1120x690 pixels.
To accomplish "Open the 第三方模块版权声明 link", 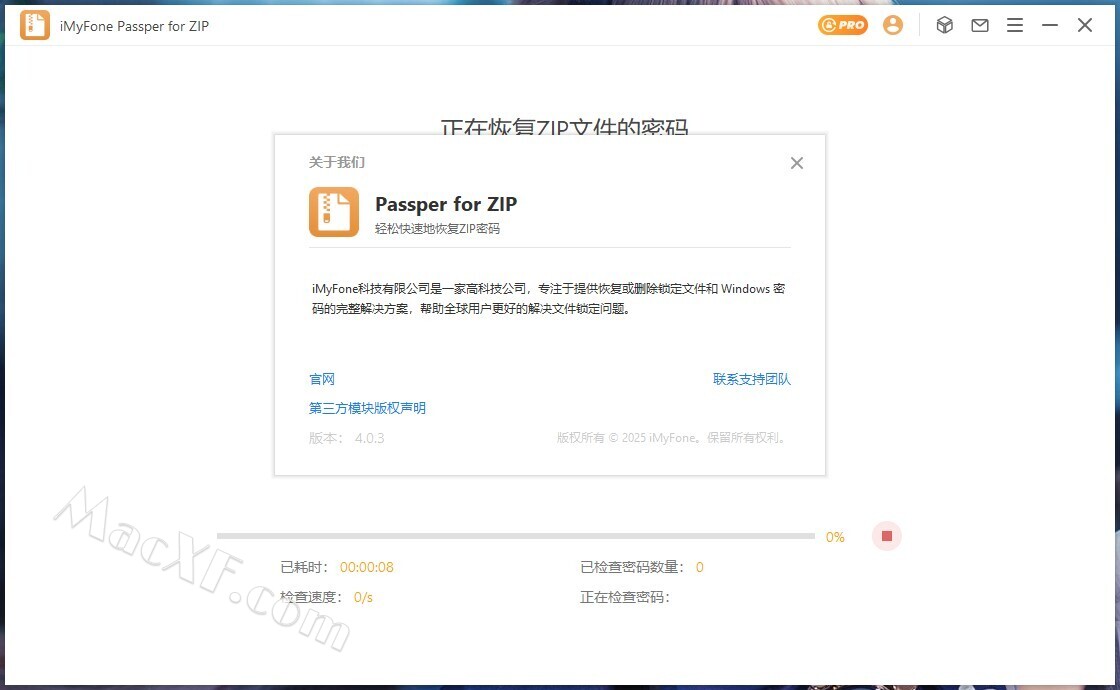I will click(x=367, y=408).
